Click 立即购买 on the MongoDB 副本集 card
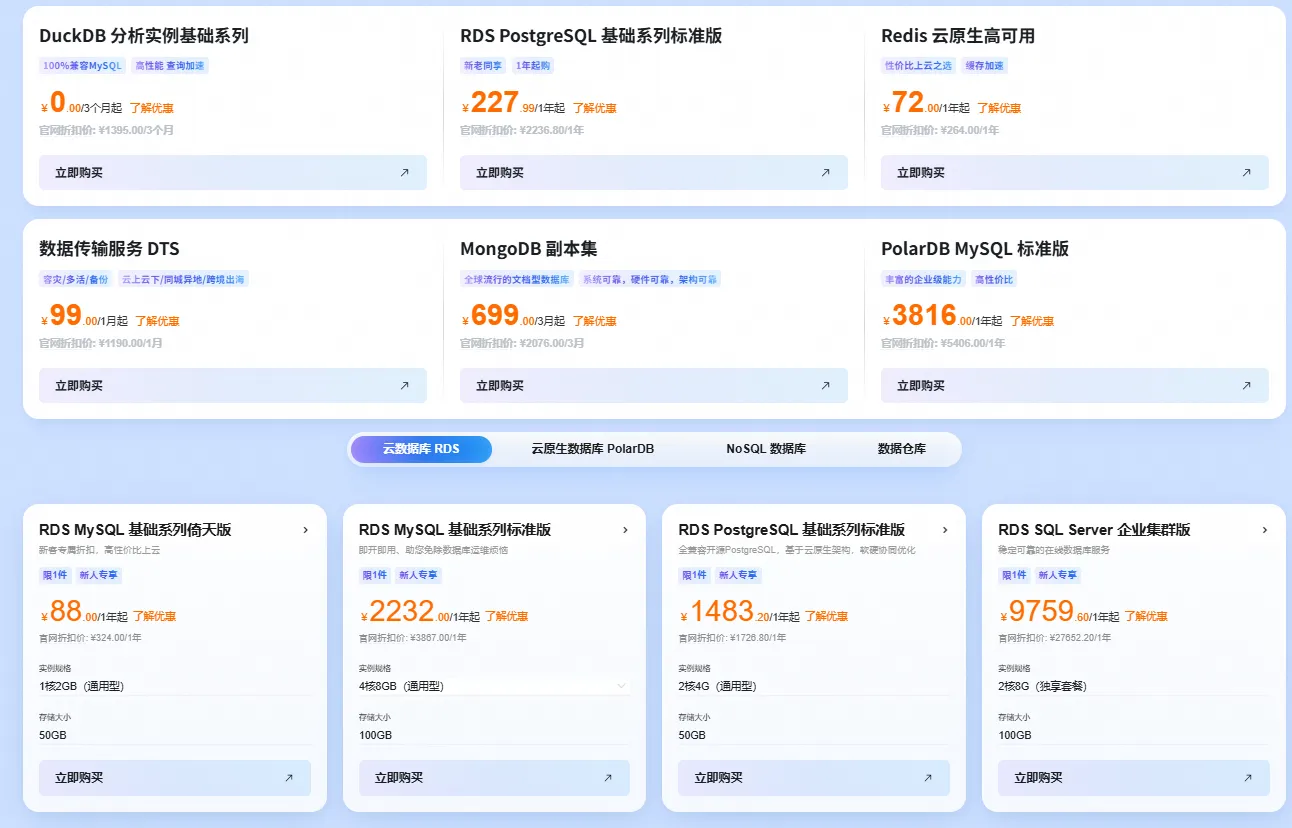The image size is (1292, 828). point(654,385)
